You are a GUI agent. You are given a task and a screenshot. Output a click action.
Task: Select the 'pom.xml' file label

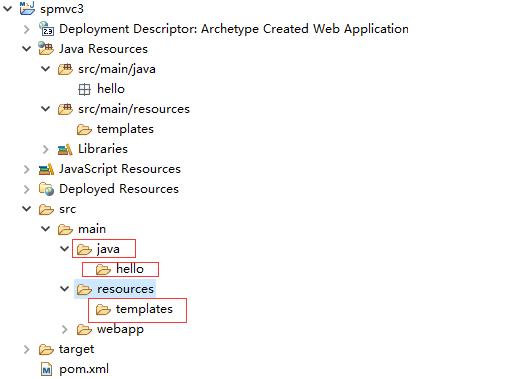[x=84, y=369]
